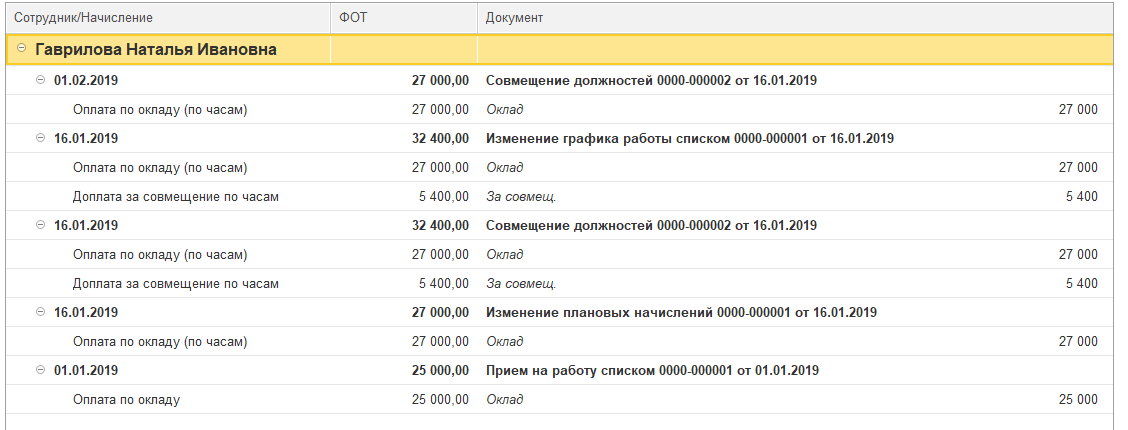Collapse the 01.01.2019 date group
Viewport: 1128px width, 430px height.
(41, 370)
